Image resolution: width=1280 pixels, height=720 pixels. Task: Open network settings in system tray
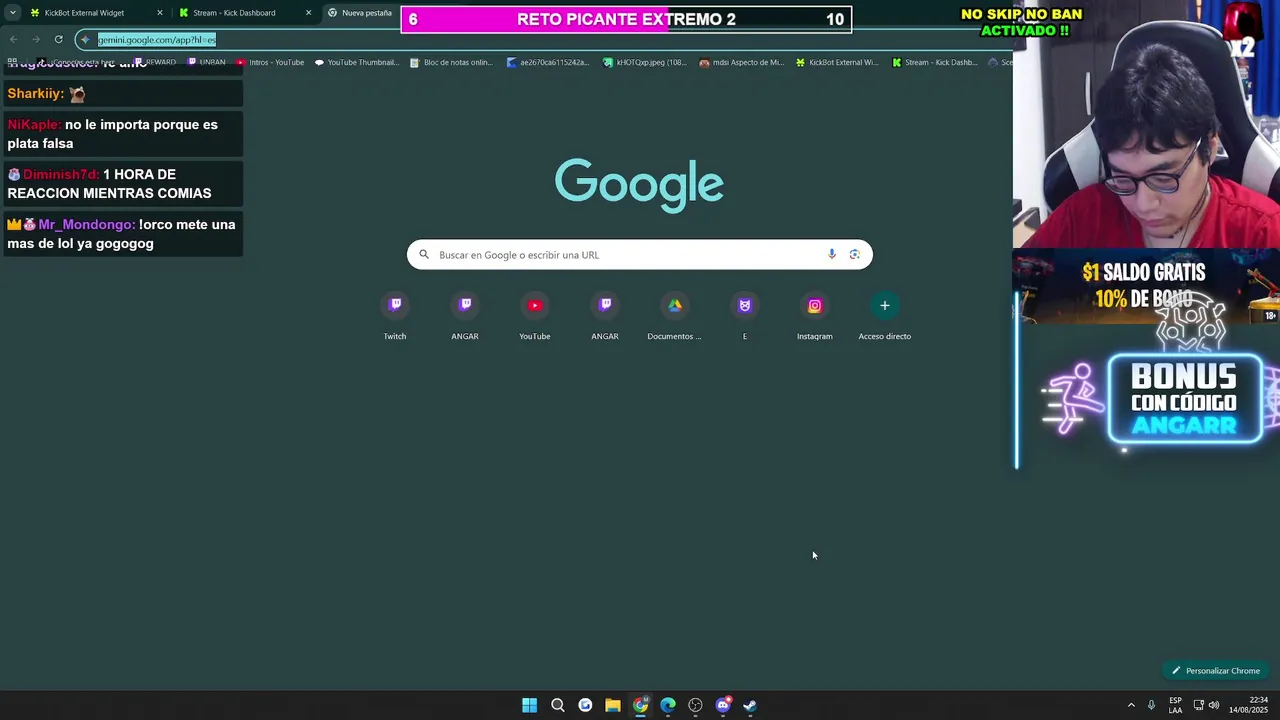pos(1198,705)
